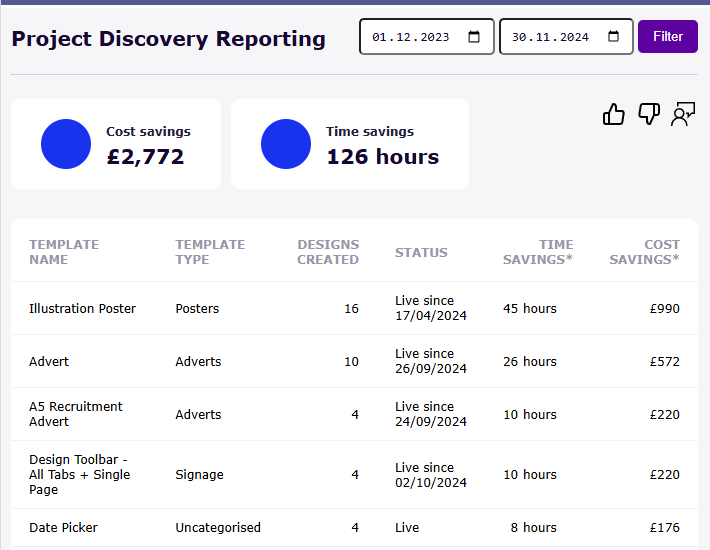This screenshot has width=710, height=550.
Task: Sort by Template Type column header
Action: [210, 252]
